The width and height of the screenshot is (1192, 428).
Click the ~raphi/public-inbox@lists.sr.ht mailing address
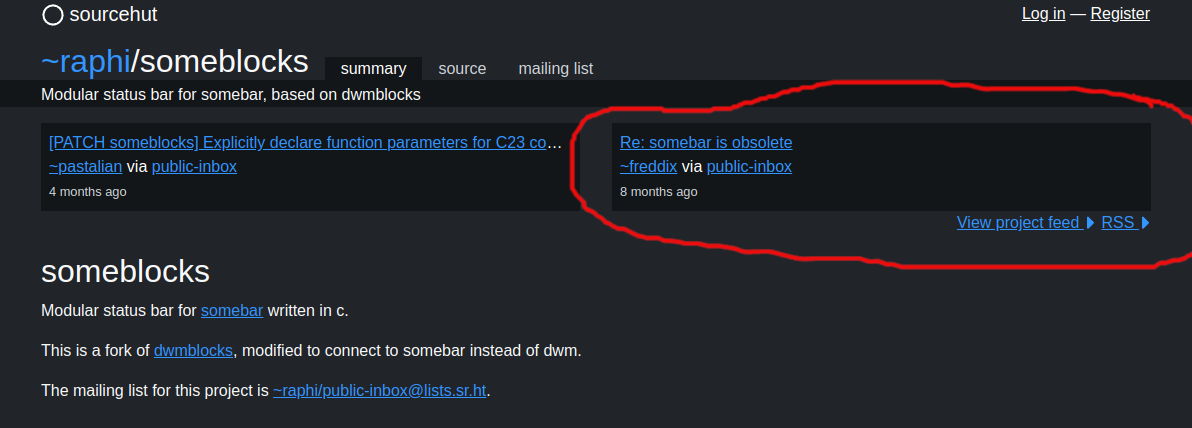[379, 391]
